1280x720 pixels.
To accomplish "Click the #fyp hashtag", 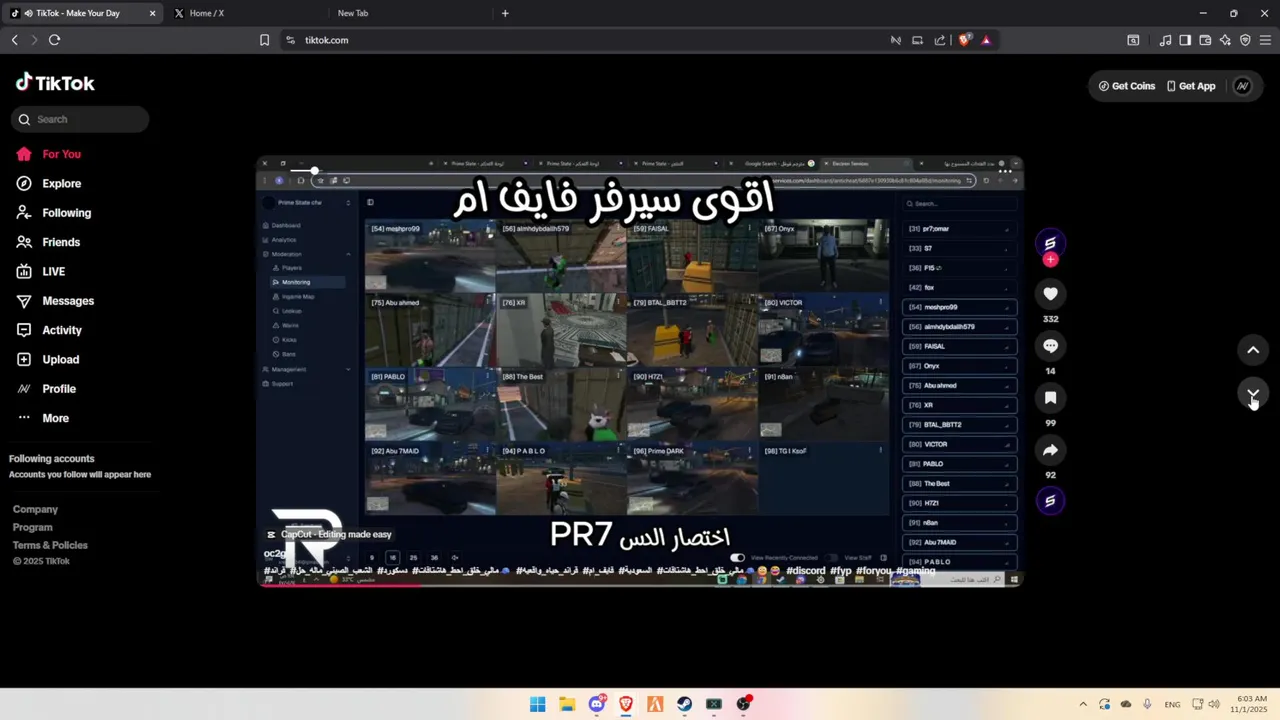I will click(841, 571).
